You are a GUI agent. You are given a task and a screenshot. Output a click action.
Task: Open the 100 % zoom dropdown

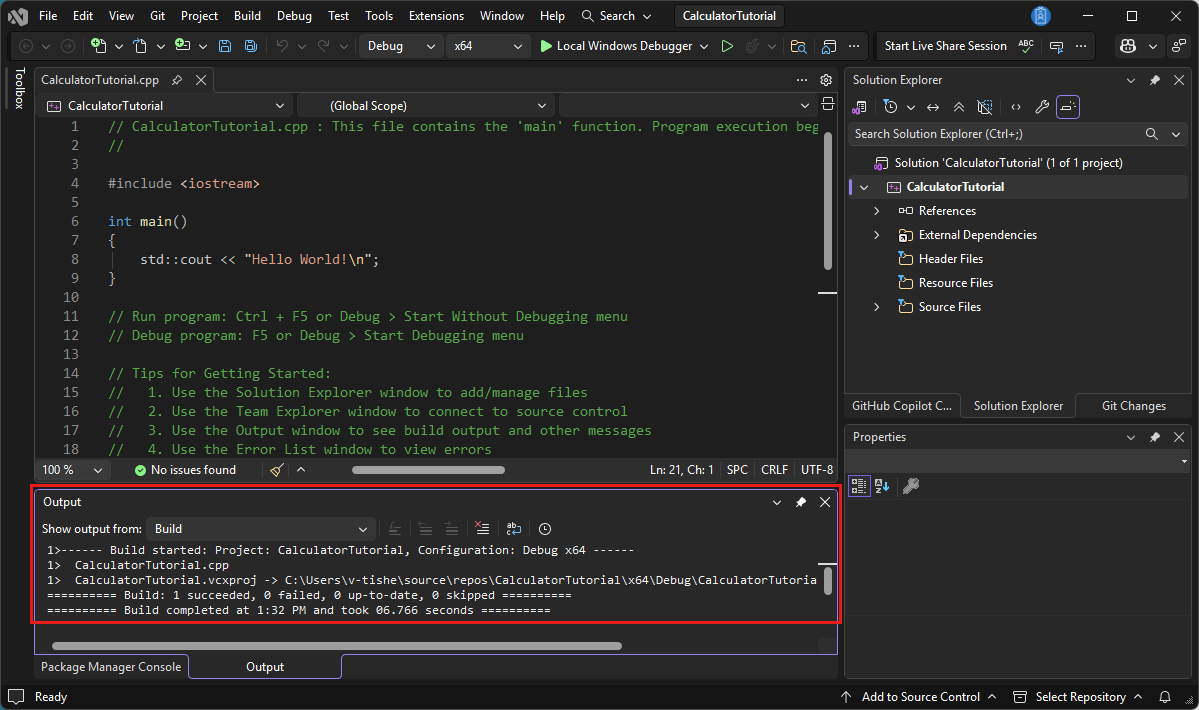pos(72,469)
